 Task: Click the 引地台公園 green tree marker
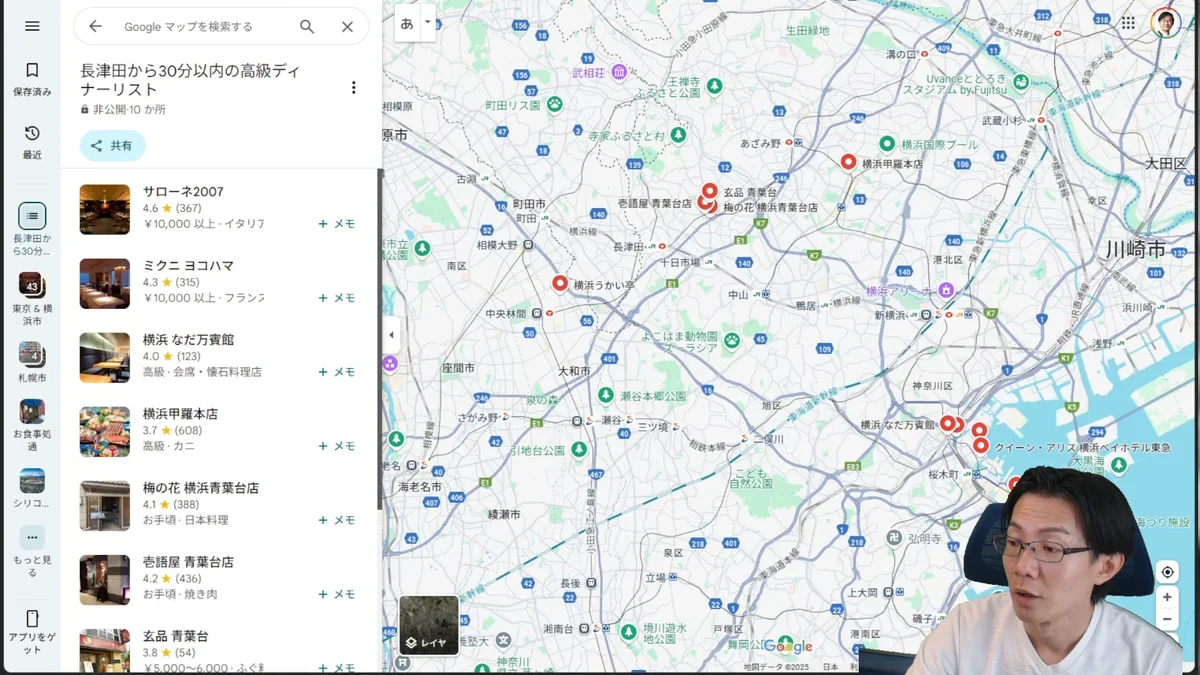(x=579, y=449)
